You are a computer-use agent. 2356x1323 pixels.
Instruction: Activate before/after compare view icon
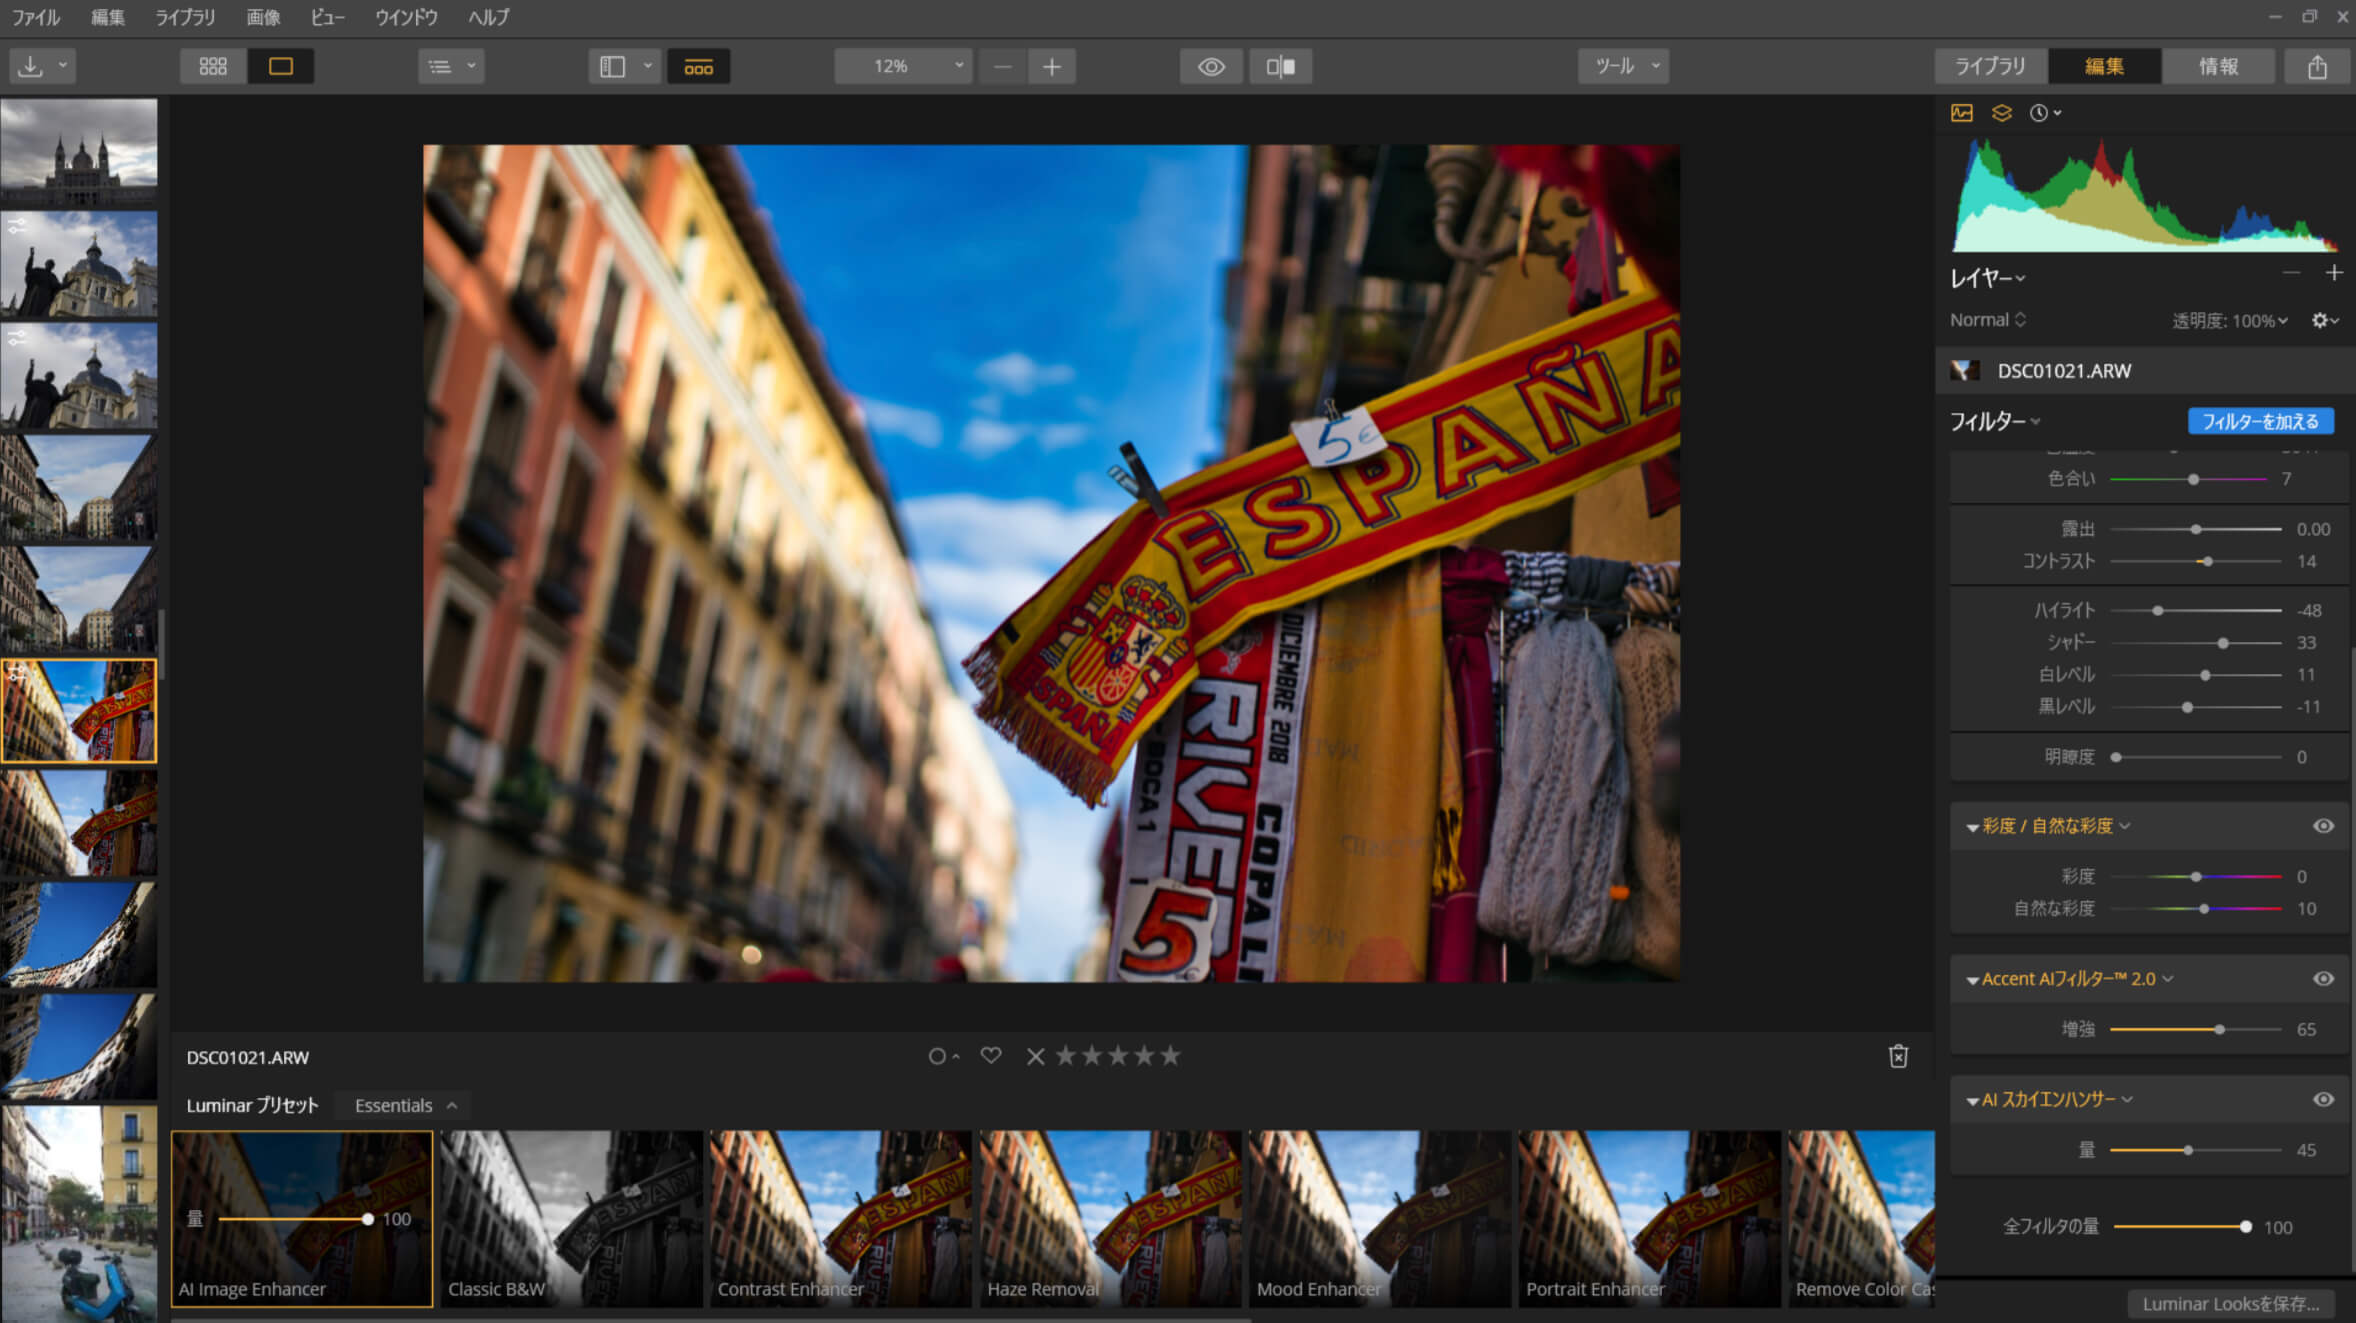1280,66
